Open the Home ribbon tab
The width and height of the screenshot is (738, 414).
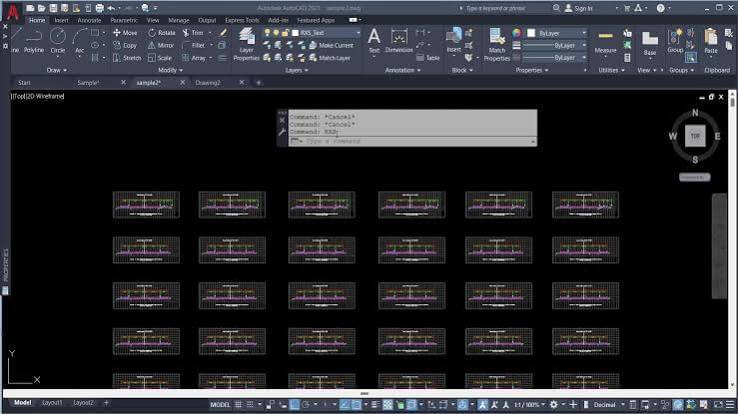(x=37, y=20)
